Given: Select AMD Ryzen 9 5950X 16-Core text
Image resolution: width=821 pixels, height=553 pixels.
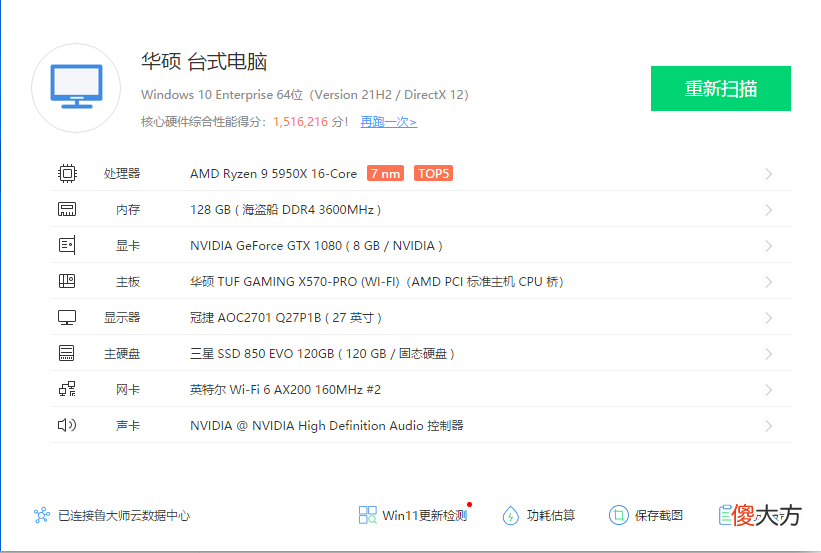Looking at the screenshot, I should 273,174.
